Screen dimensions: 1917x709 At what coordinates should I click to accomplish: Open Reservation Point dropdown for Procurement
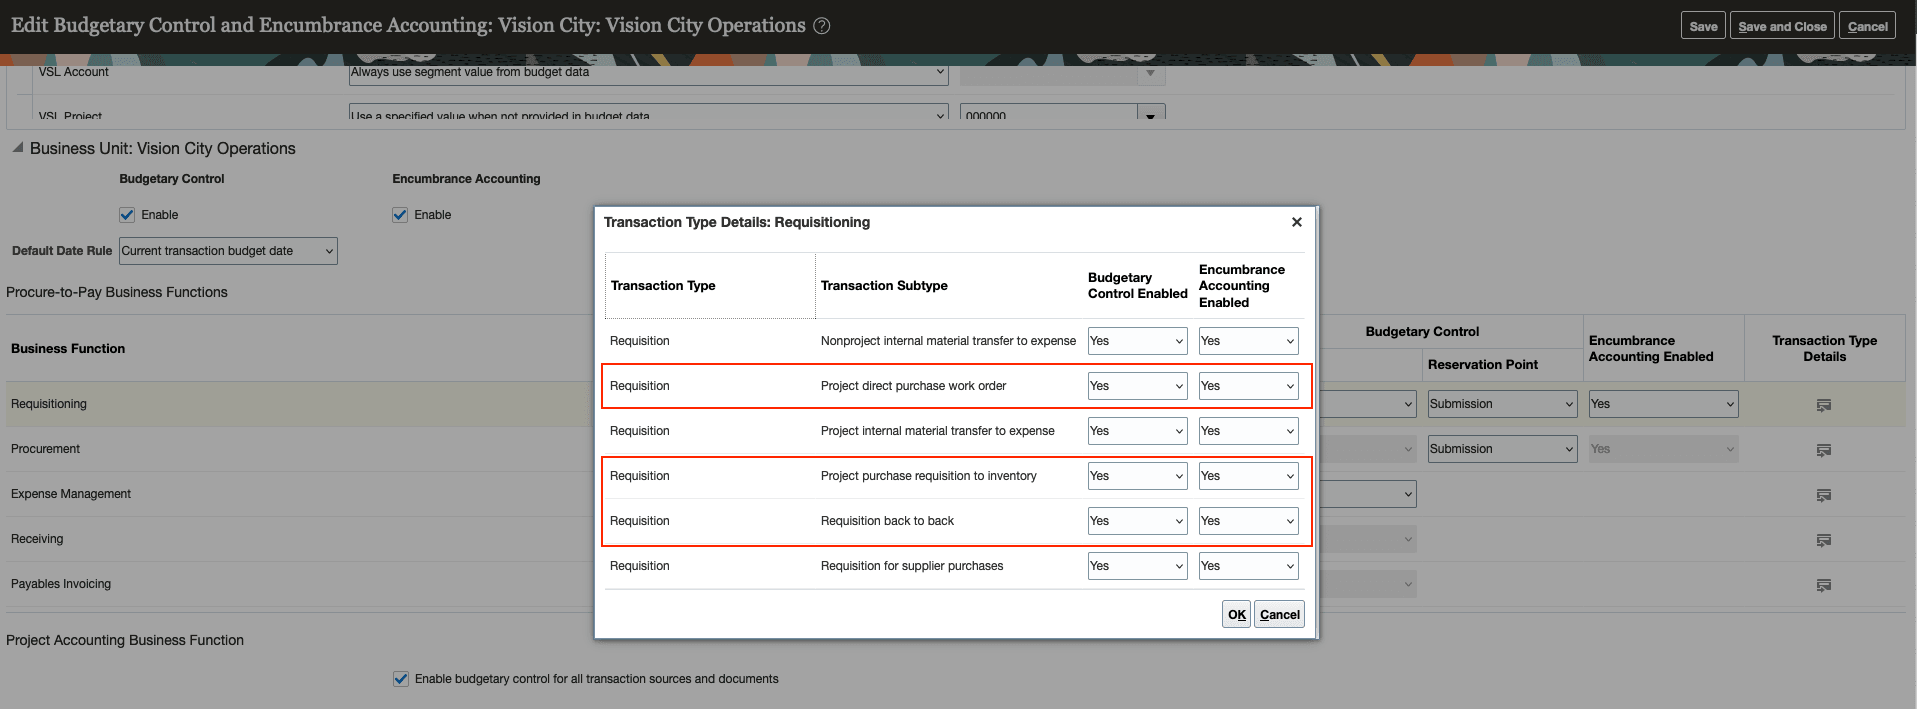(x=1502, y=449)
